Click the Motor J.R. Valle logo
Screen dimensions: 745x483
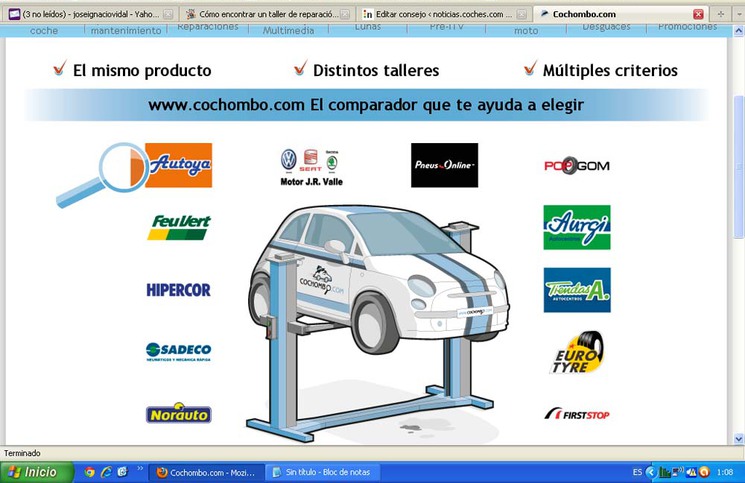tap(311, 167)
